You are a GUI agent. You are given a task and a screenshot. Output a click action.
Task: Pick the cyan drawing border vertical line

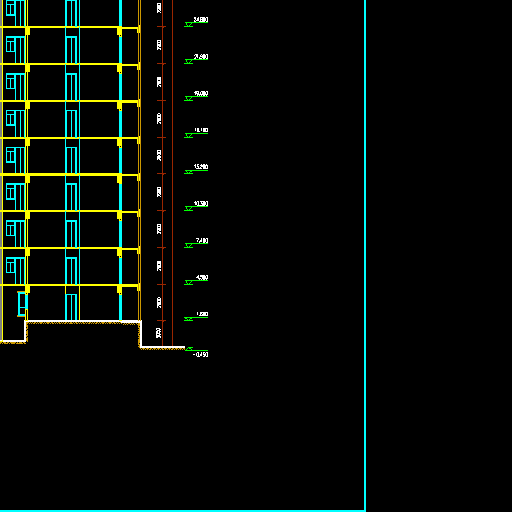point(365,255)
